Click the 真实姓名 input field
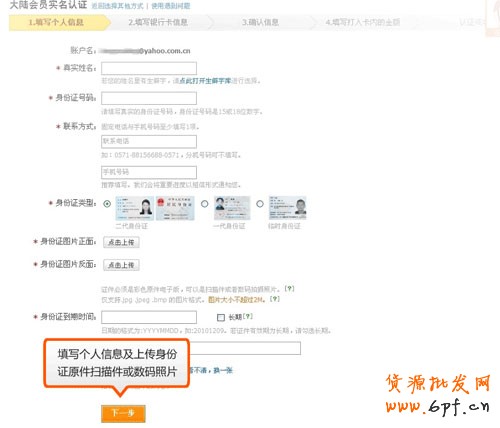The image size is (500, 428). click(x=149, y=68)
